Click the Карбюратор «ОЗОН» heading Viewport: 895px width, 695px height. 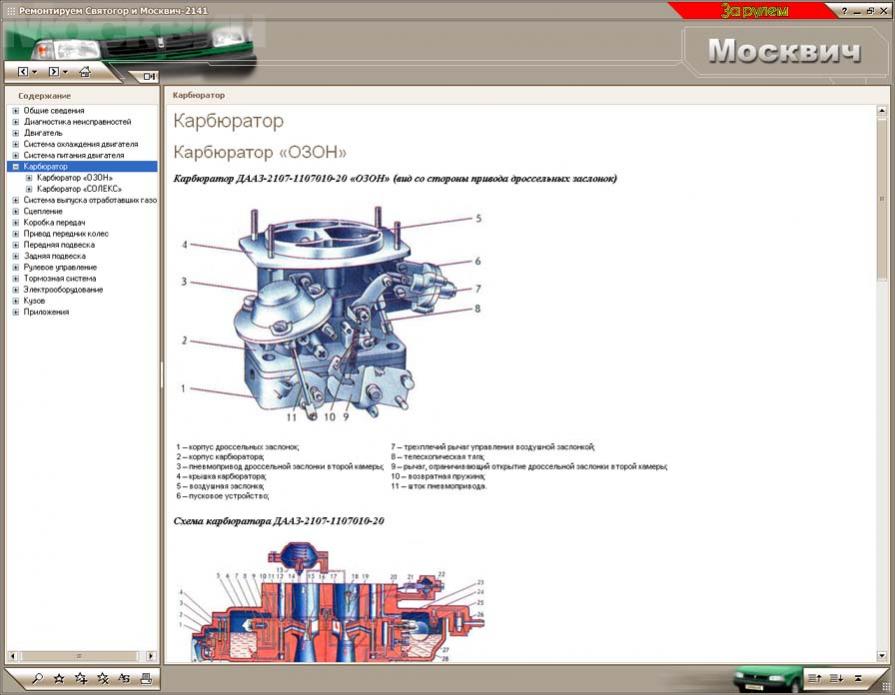260,152
